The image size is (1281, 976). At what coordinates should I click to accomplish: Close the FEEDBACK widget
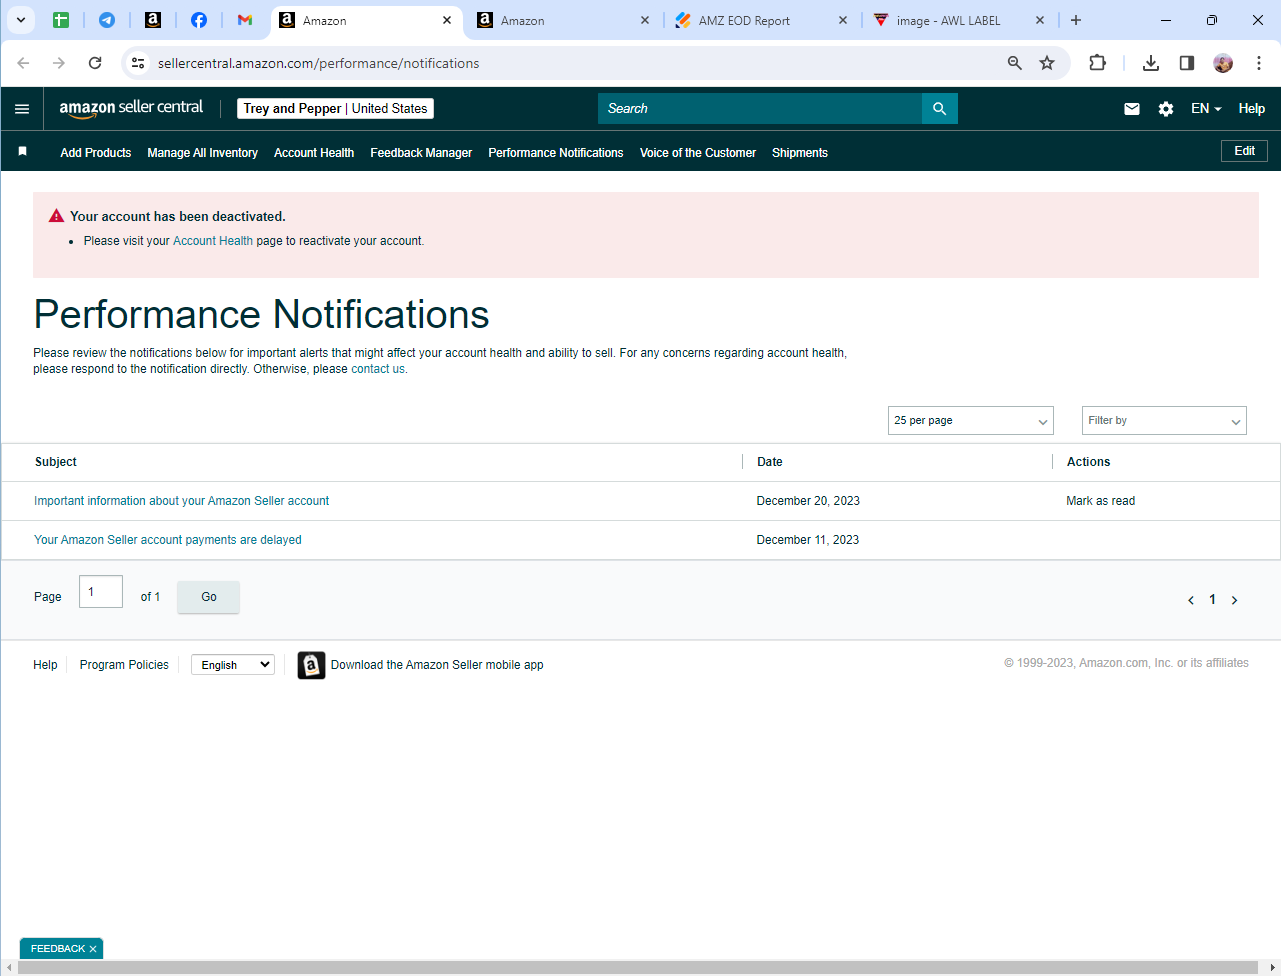[93, 949]
